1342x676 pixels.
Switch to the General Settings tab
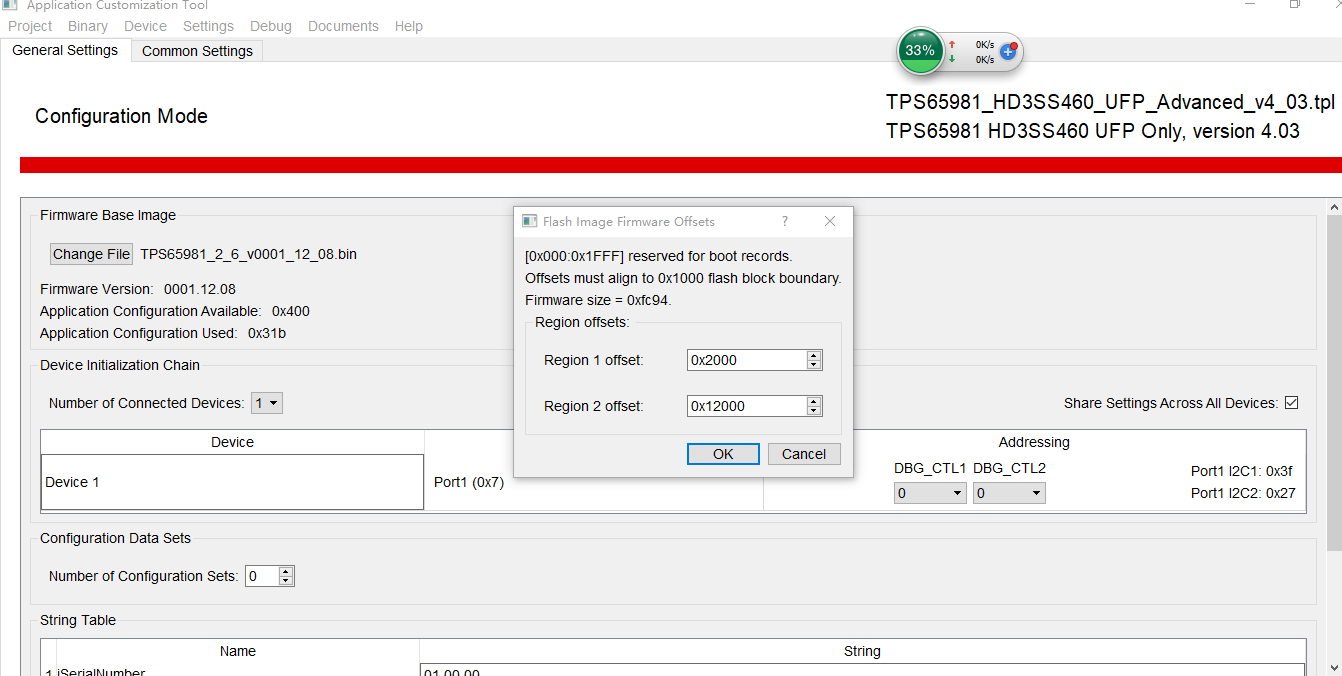(x=65, y=50)
